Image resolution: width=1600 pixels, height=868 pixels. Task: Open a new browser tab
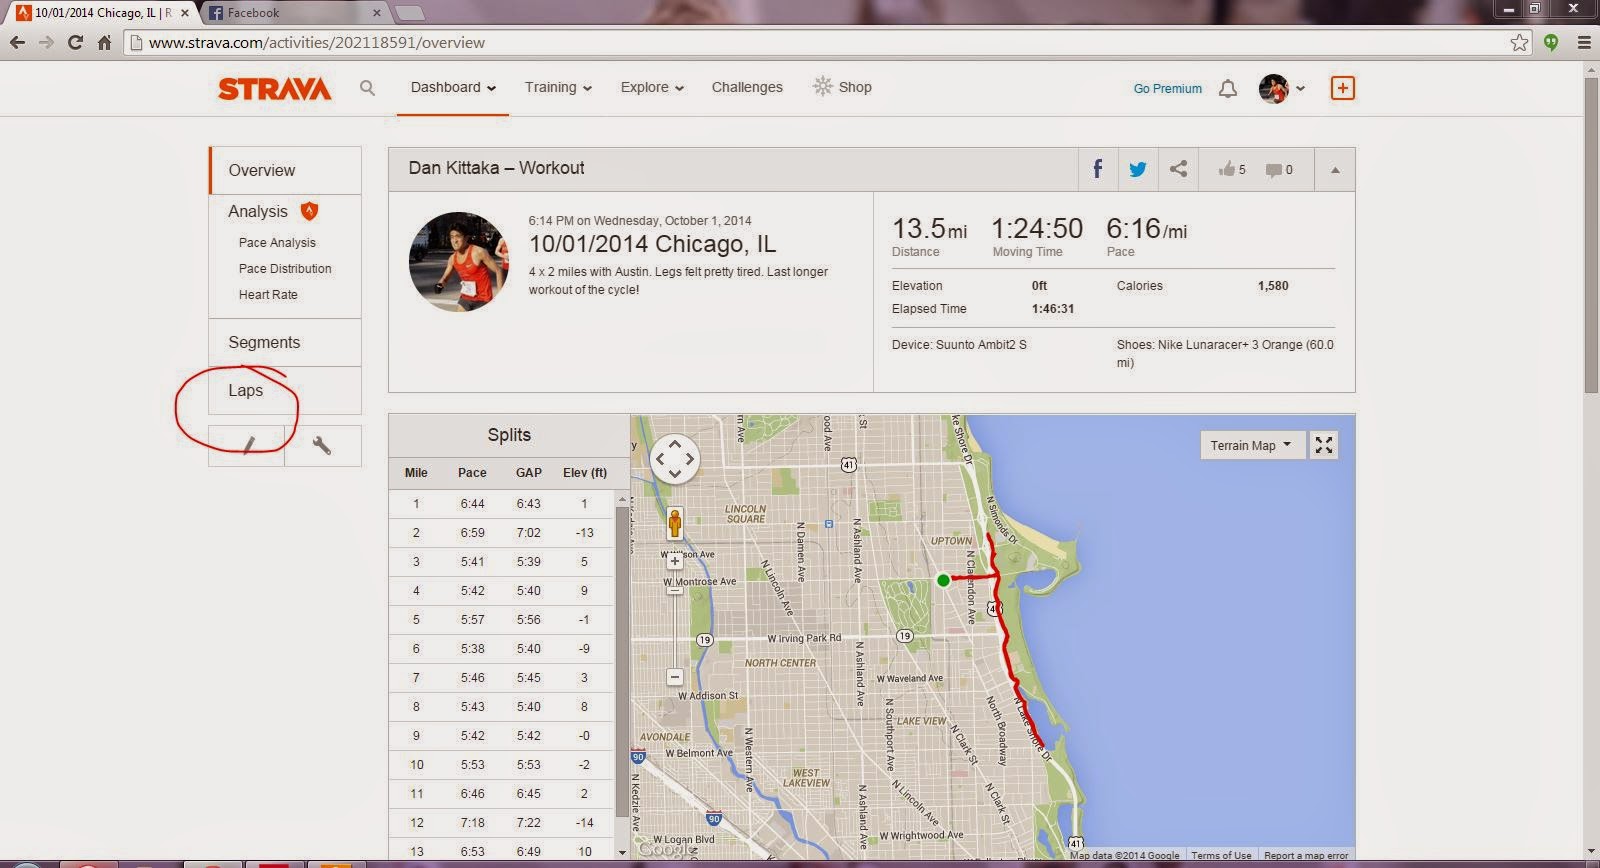click(x=410, y=13)
